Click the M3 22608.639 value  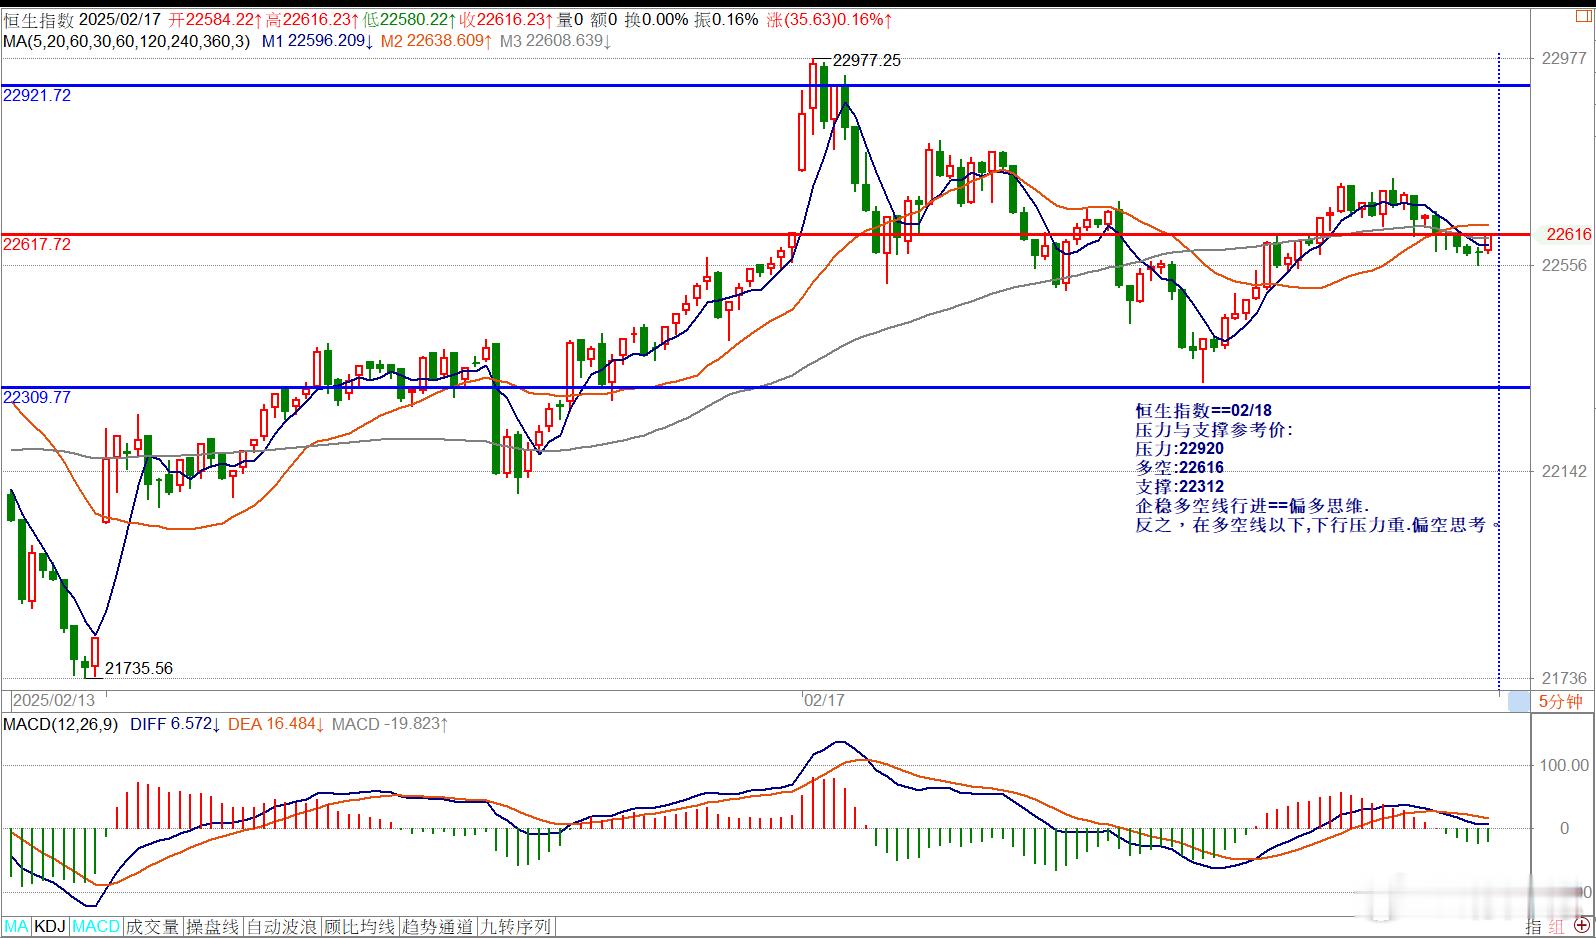pyautogui.click(x=555, y=41)
